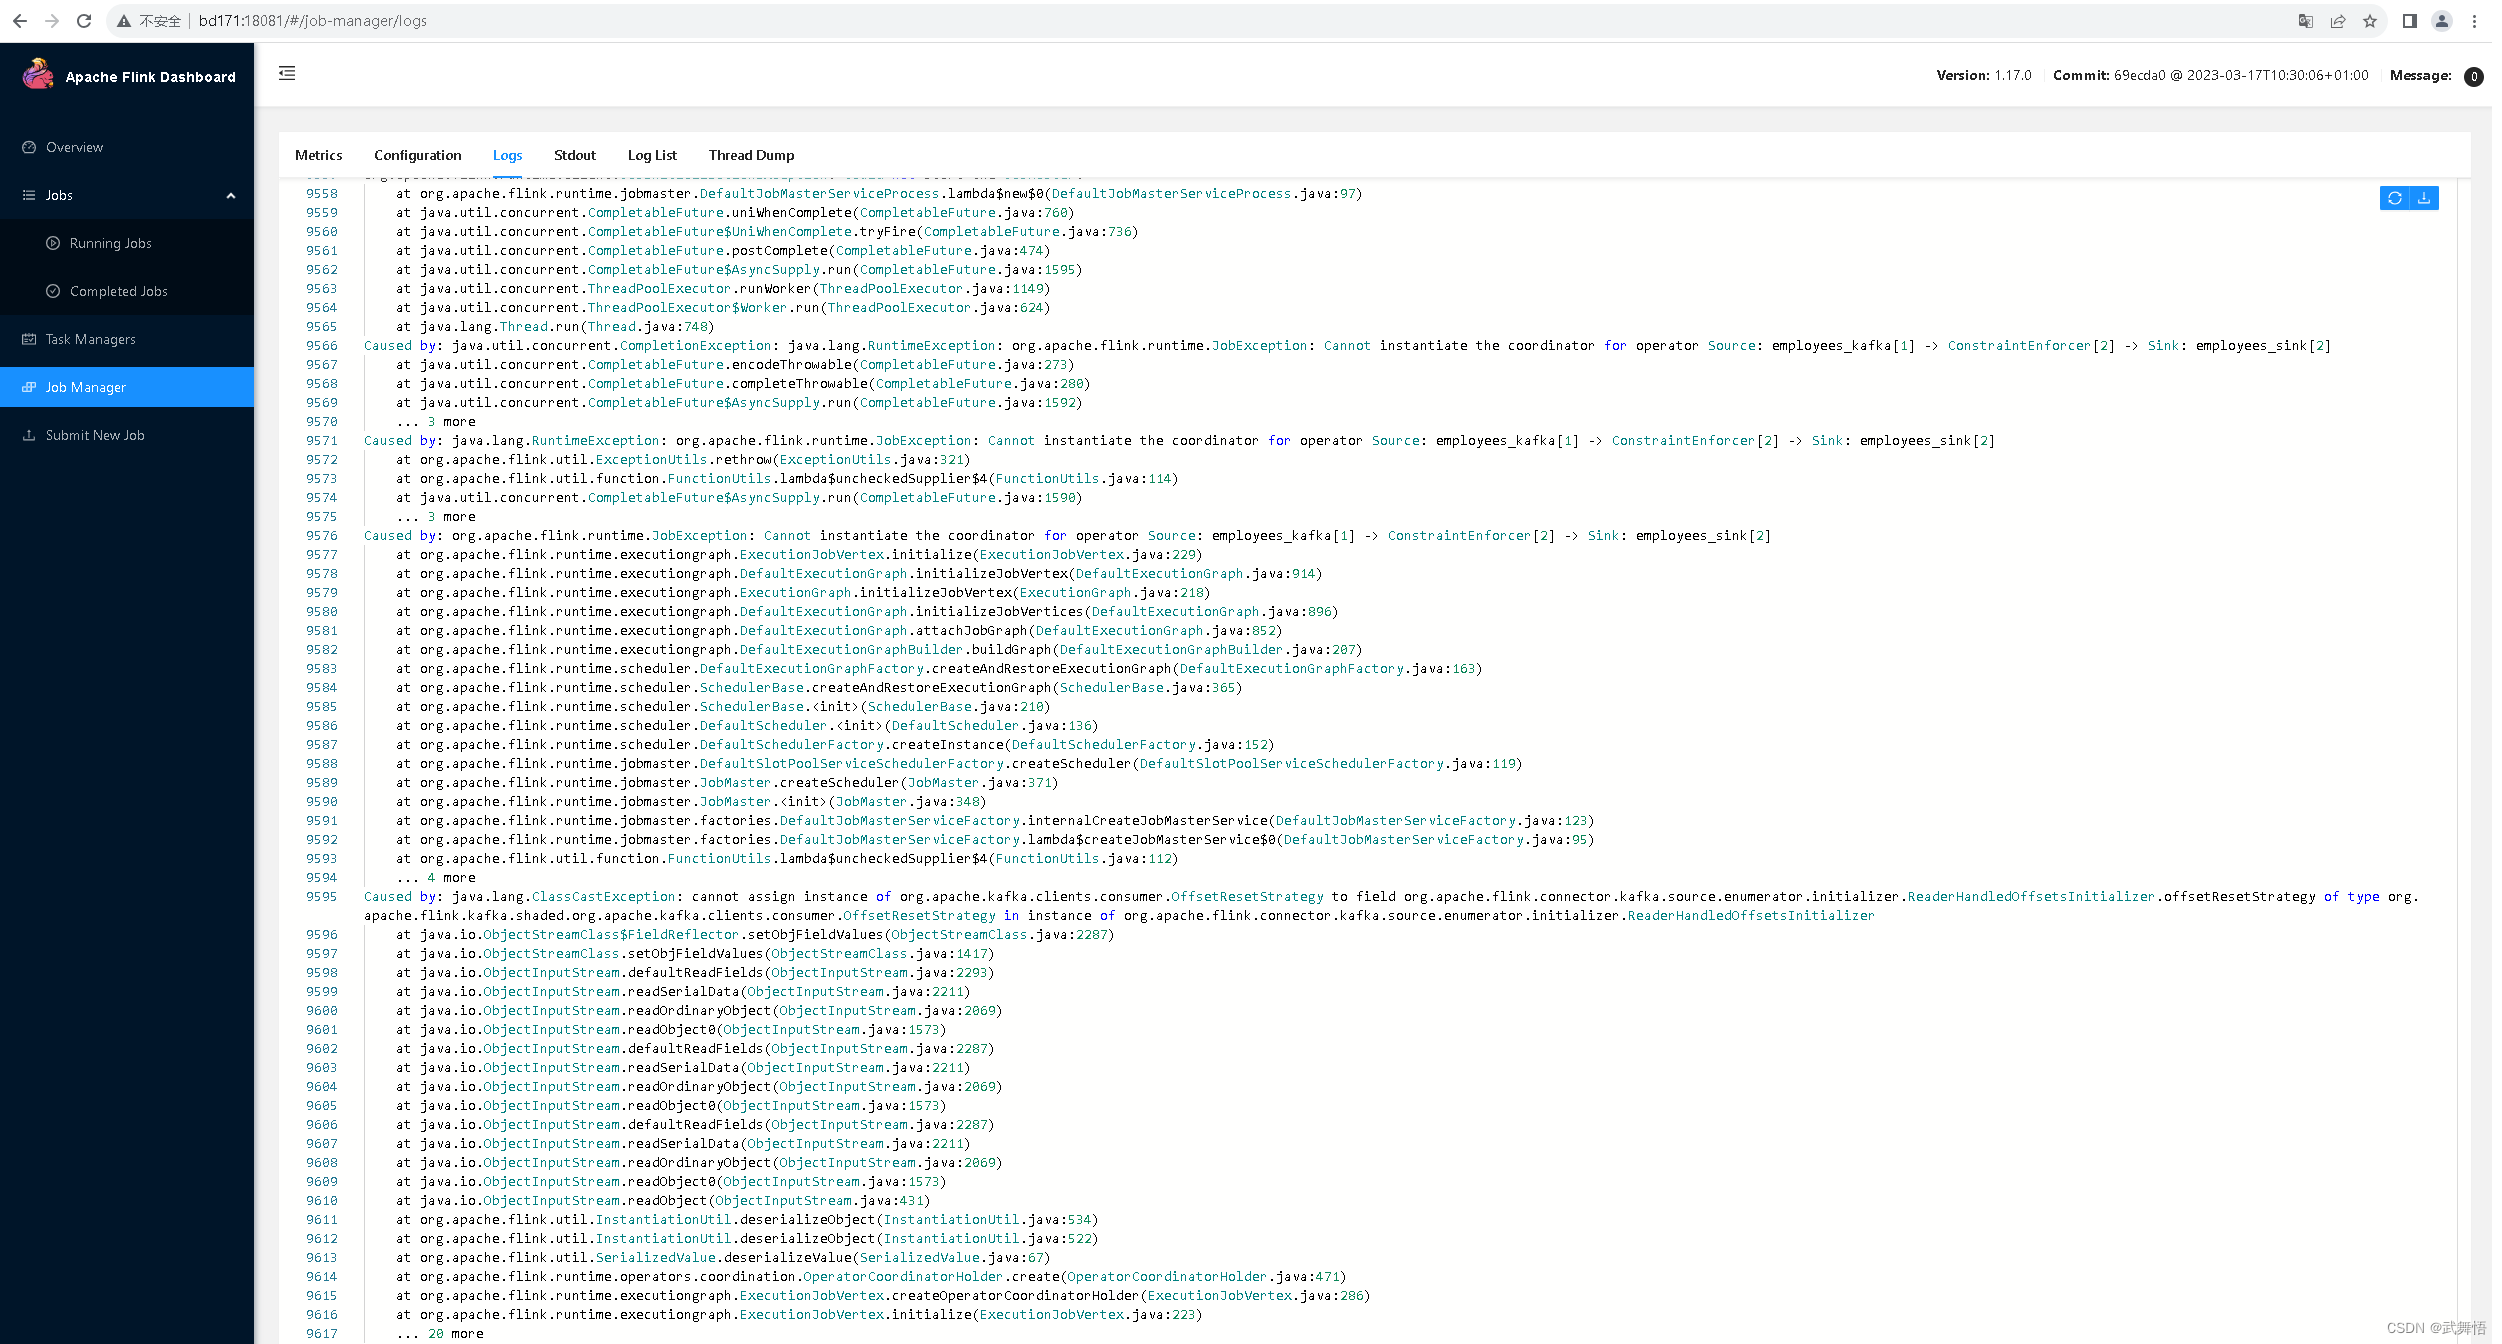Toggle the browser side panel view
The image size is (2502, 1344).
tap(2410, 21)
